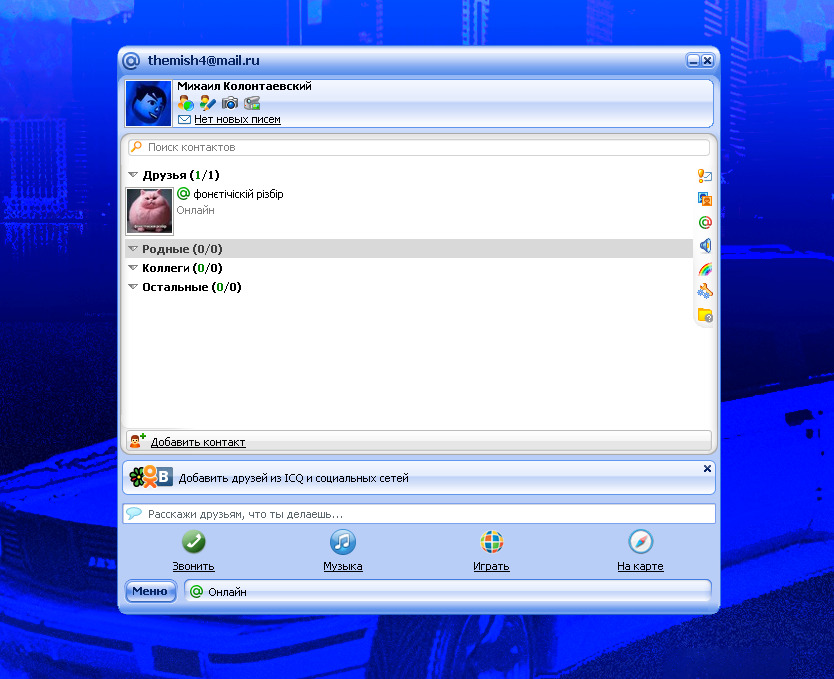Screen dimensions: 834x679
Task: Collapse the 'Остальные (0/0)' group
Action: coord(133,287)
